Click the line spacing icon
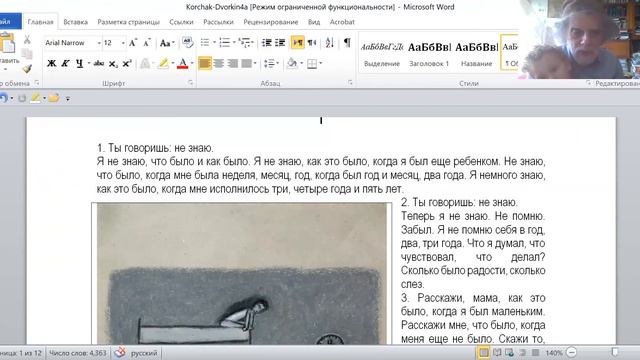This screenshot has width=640, height=360. 269,64
